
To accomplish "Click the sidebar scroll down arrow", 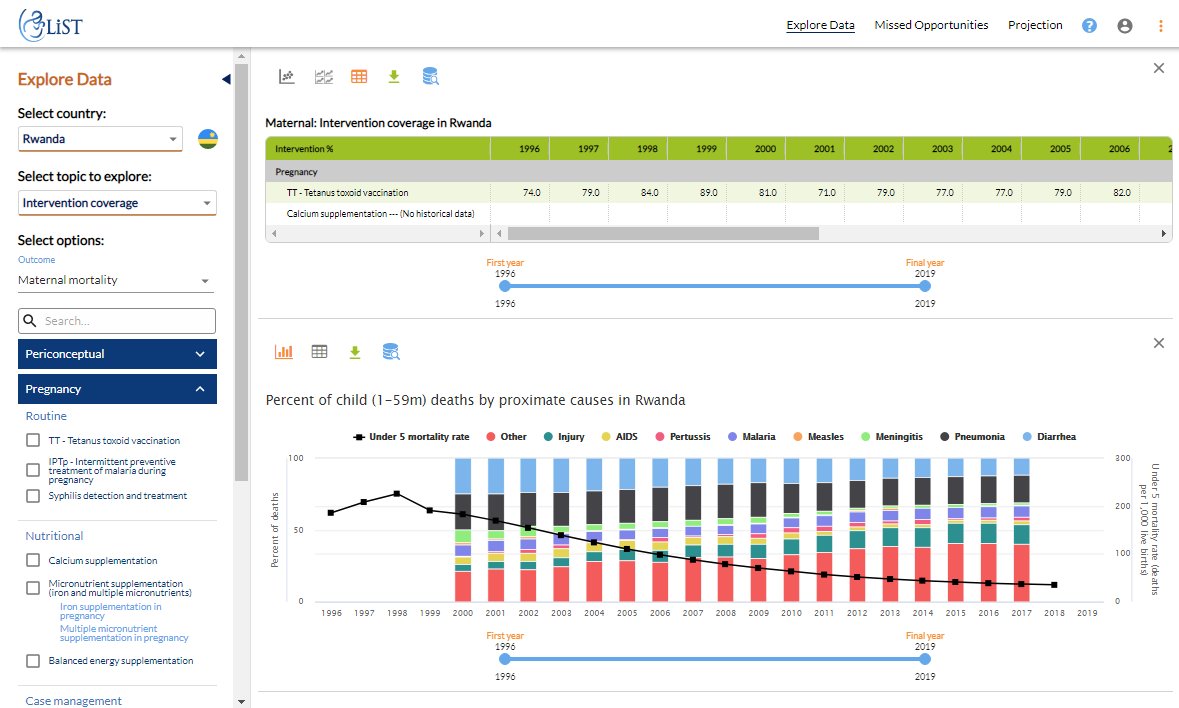I will [241, 702].
